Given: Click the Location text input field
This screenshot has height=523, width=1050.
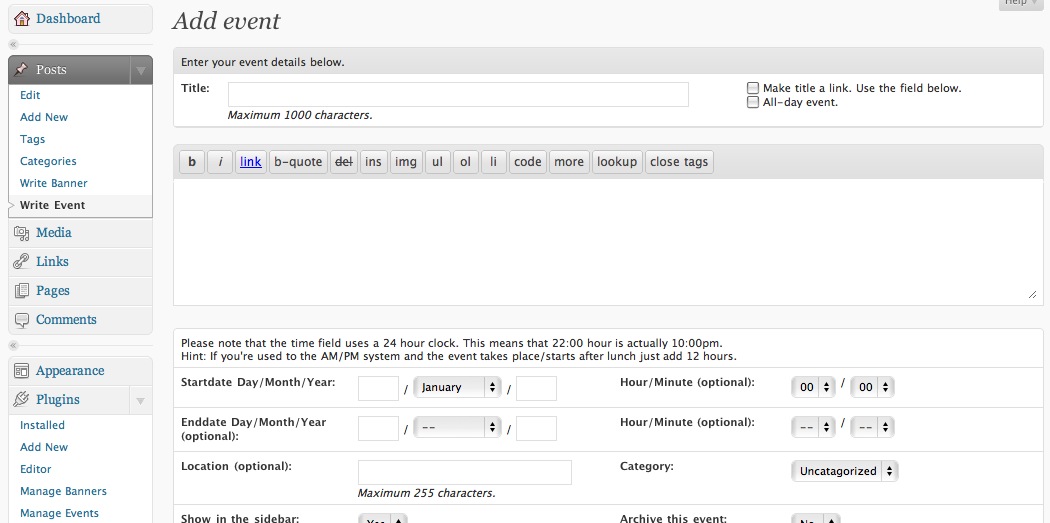Looking at the screenshot, I should [464, 472].
